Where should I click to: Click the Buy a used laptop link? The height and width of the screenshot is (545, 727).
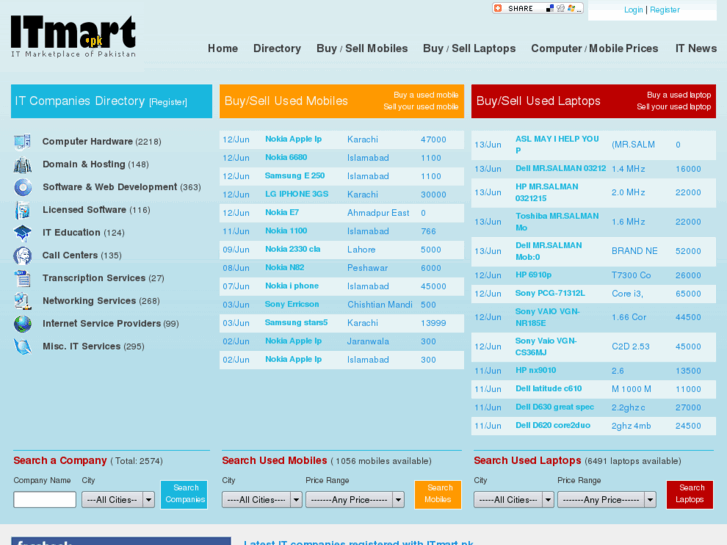point(678,95)
